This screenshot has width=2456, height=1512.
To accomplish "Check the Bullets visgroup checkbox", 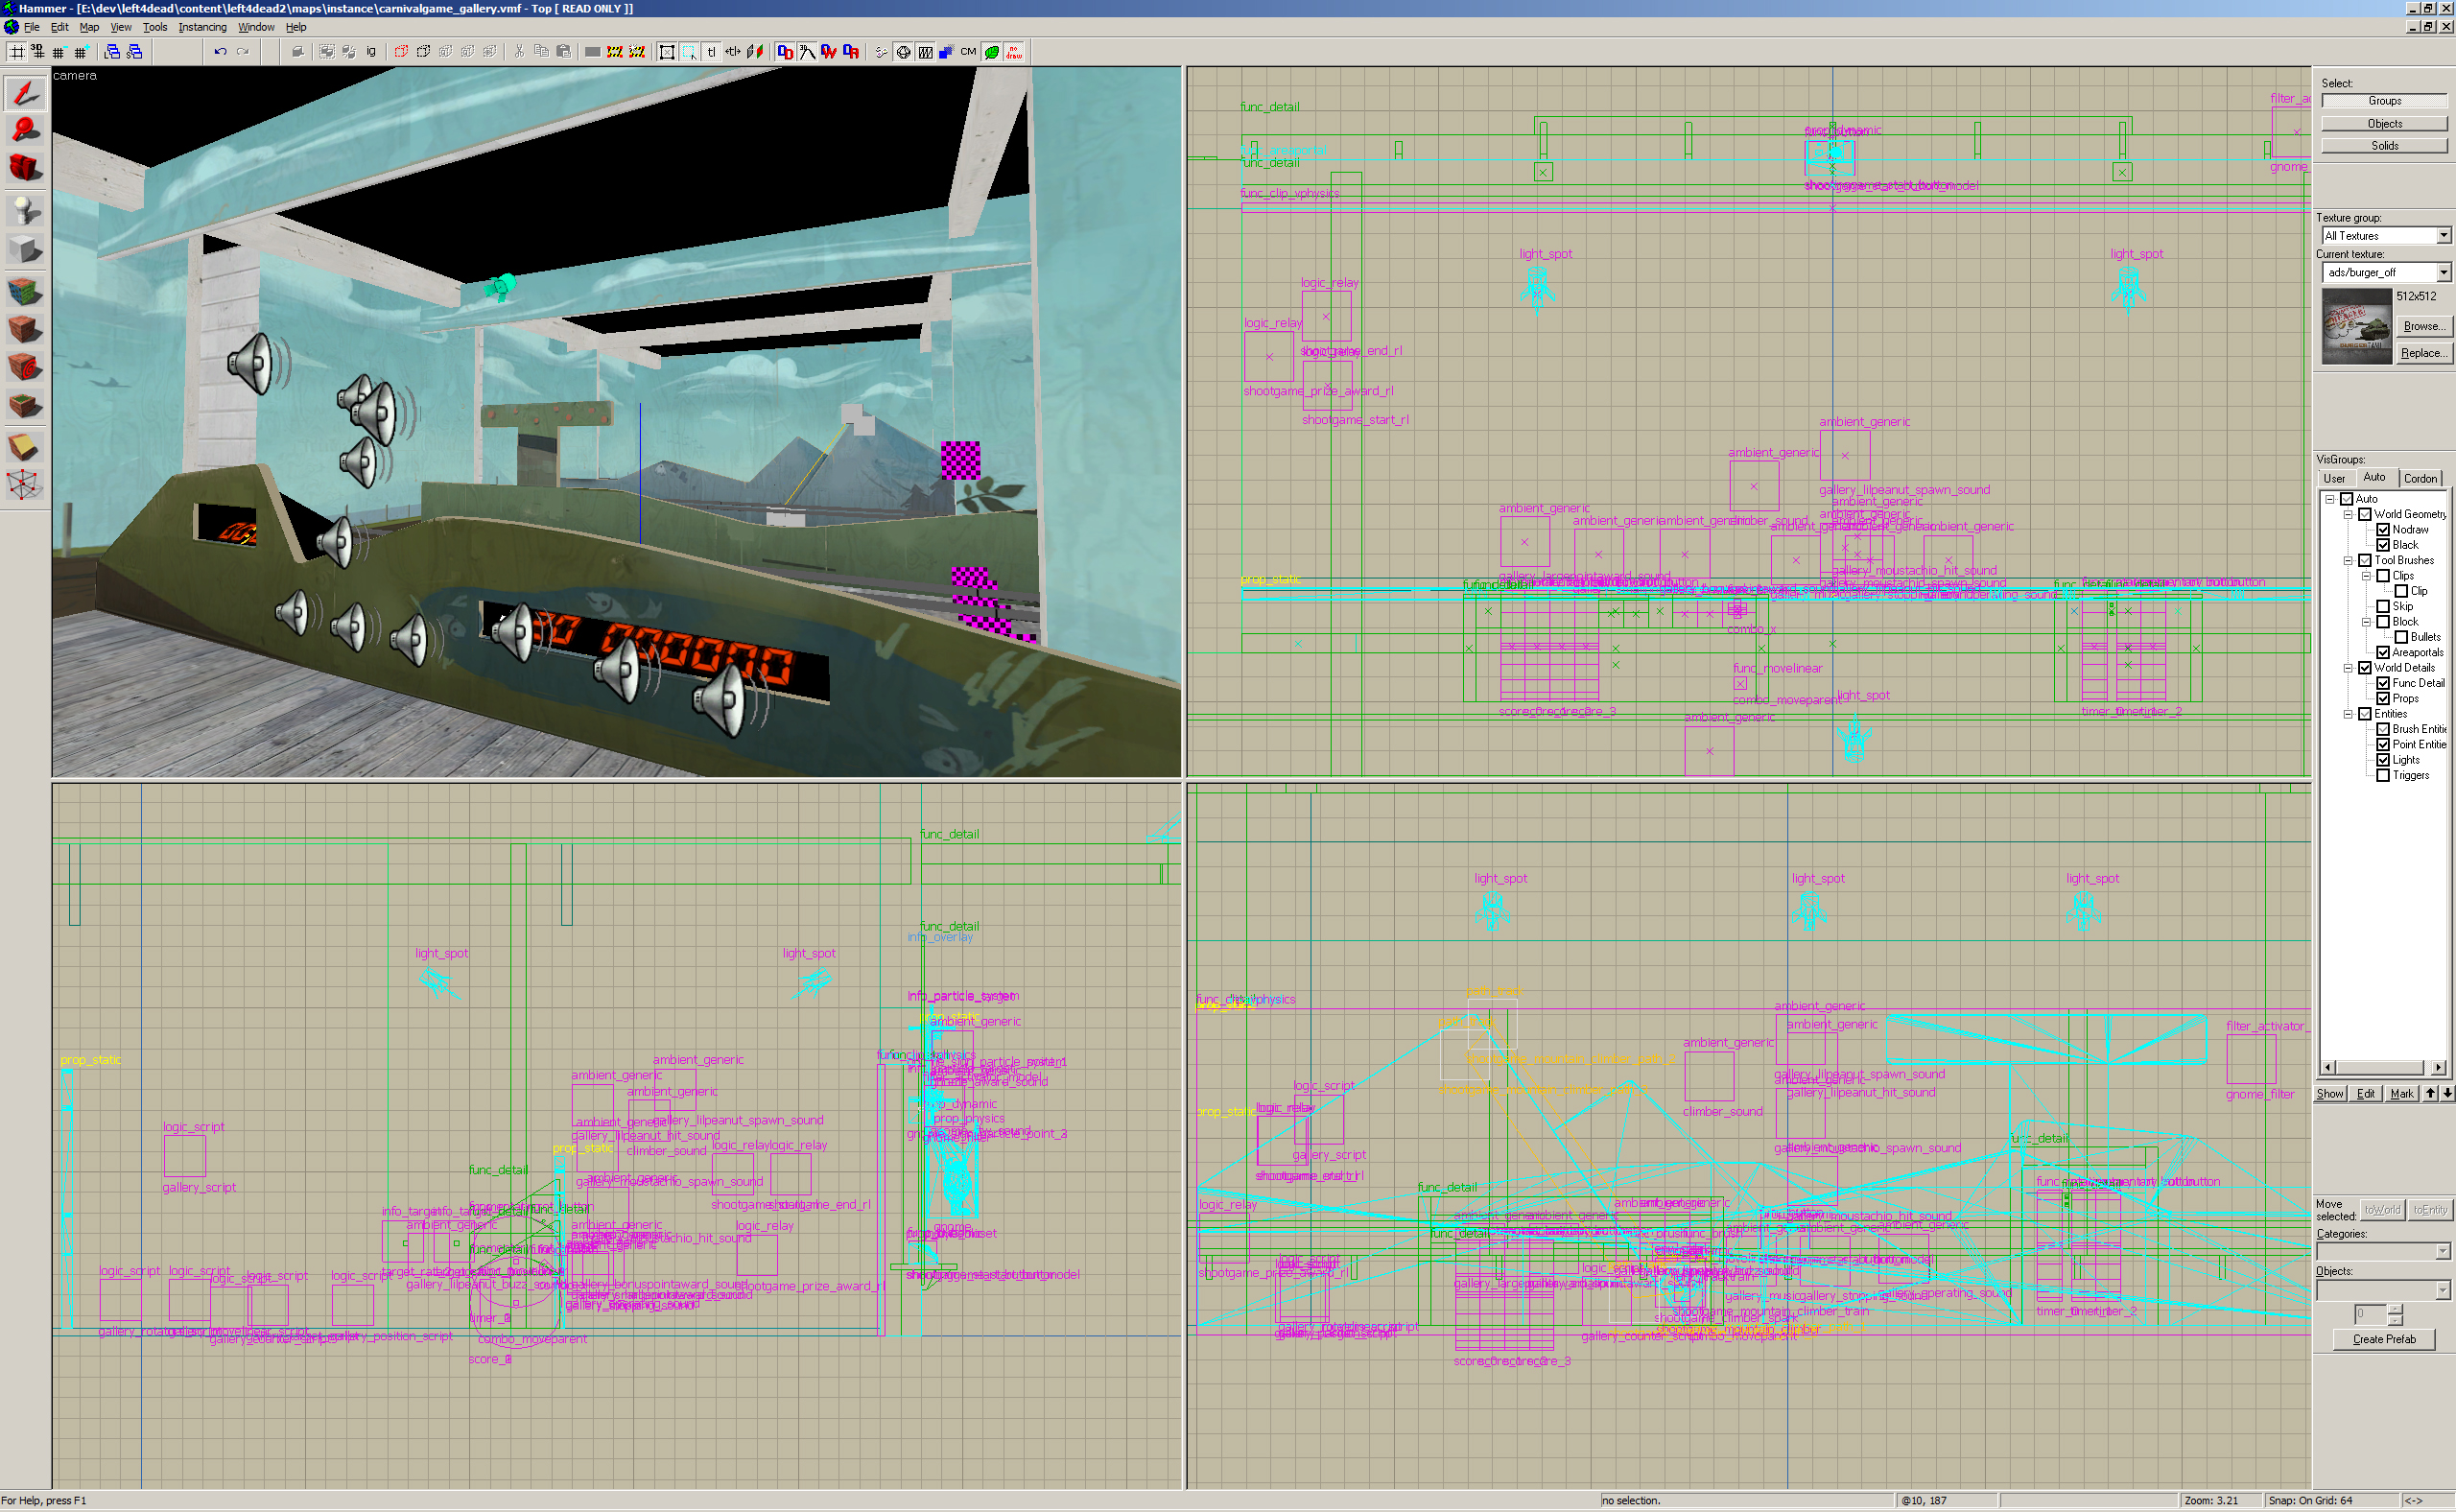I will pos(2401,637).
